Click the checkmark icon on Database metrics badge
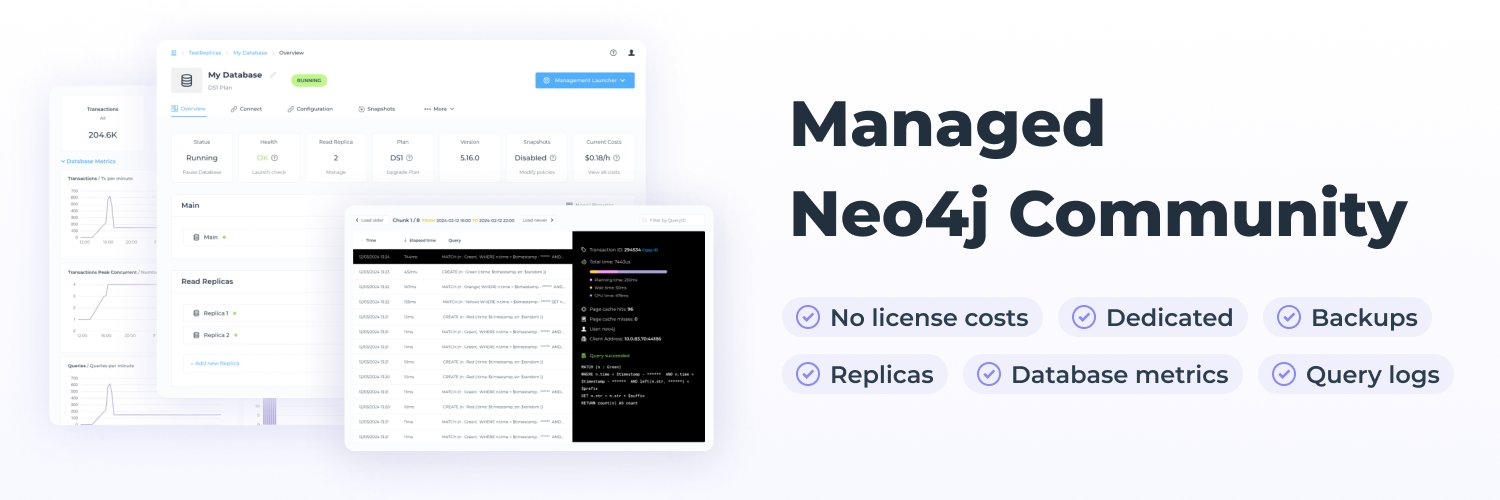 (x=989, y=375)
